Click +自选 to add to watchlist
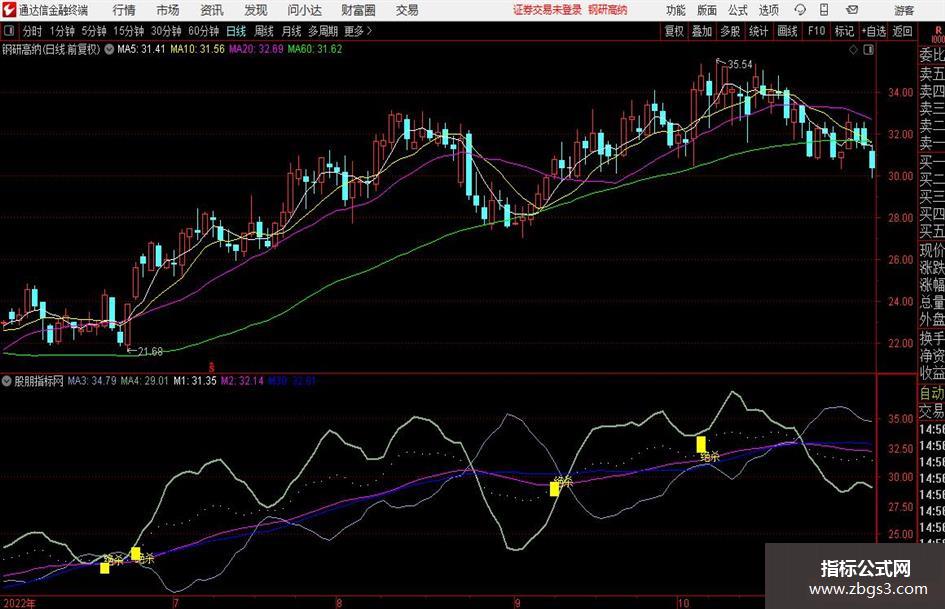Image resolution: width=945 pixels, height=609 pixels. tap(873, 31)
